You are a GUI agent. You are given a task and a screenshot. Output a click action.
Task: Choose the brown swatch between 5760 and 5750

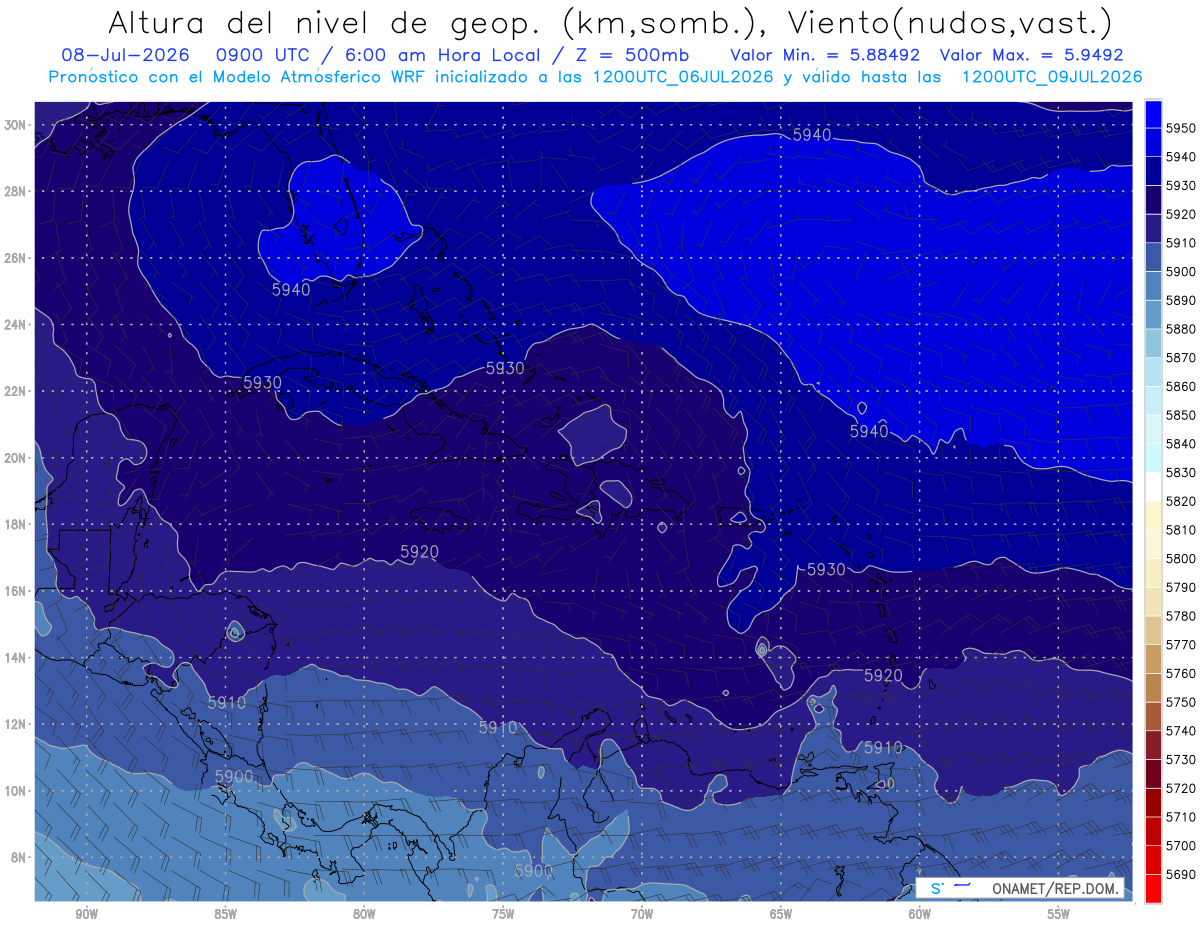click(1153, 687)
